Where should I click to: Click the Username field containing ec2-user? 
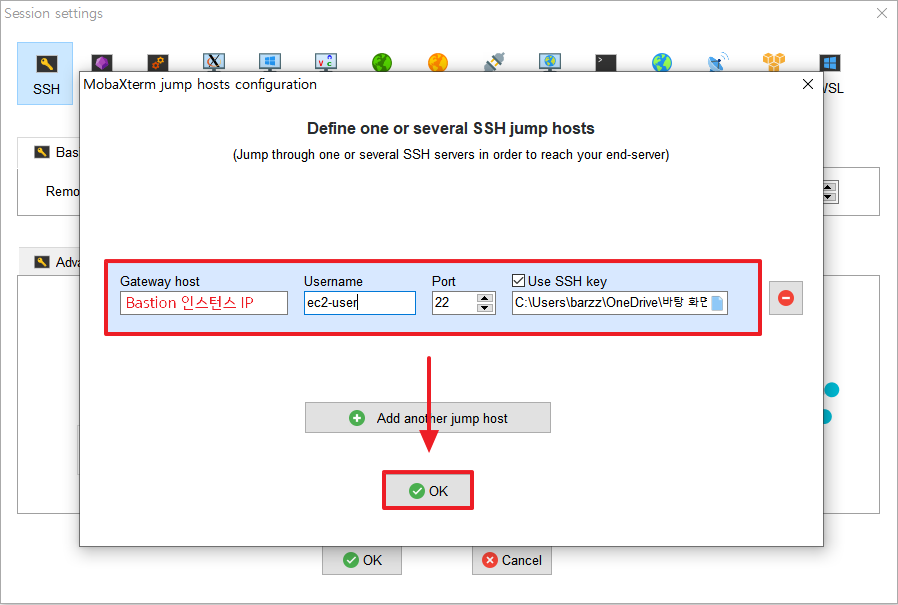tap(360, 303)
